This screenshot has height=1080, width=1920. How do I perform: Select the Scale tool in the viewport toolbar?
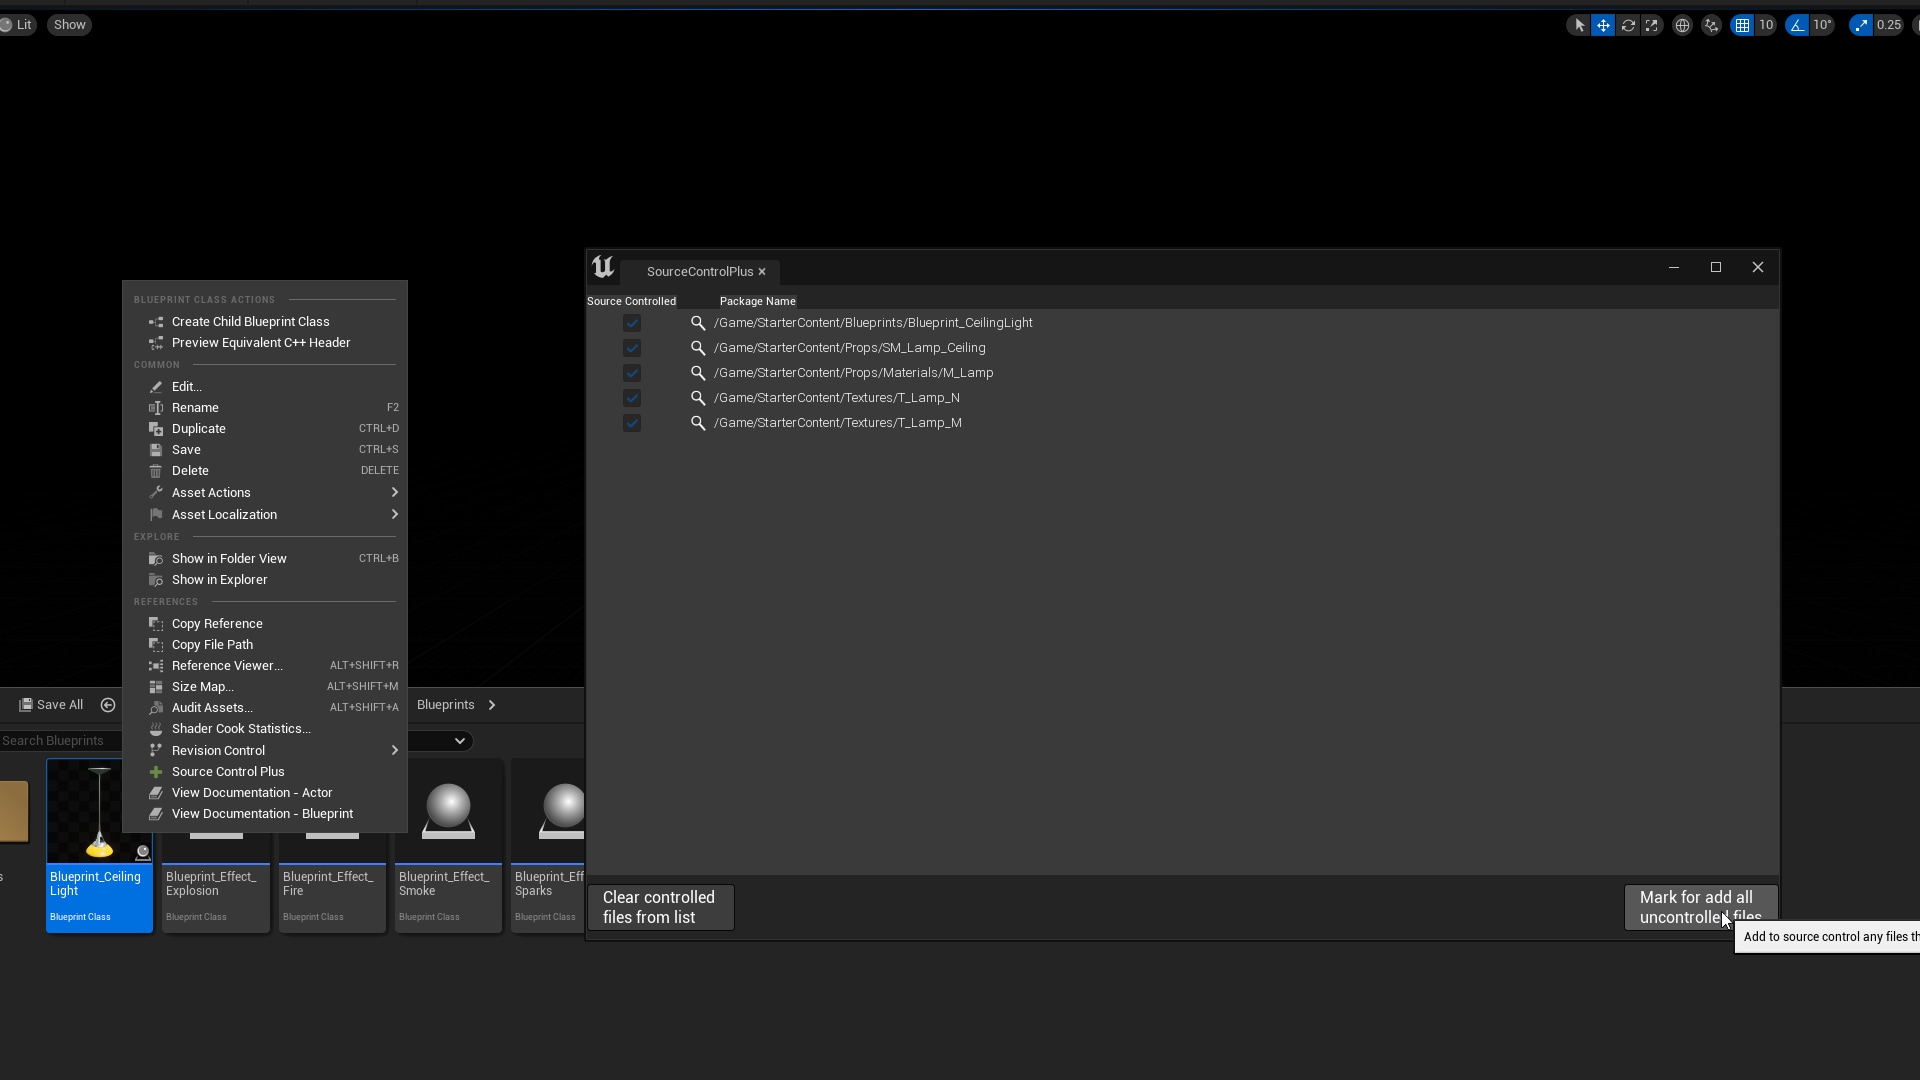[x=1651, y=25]
